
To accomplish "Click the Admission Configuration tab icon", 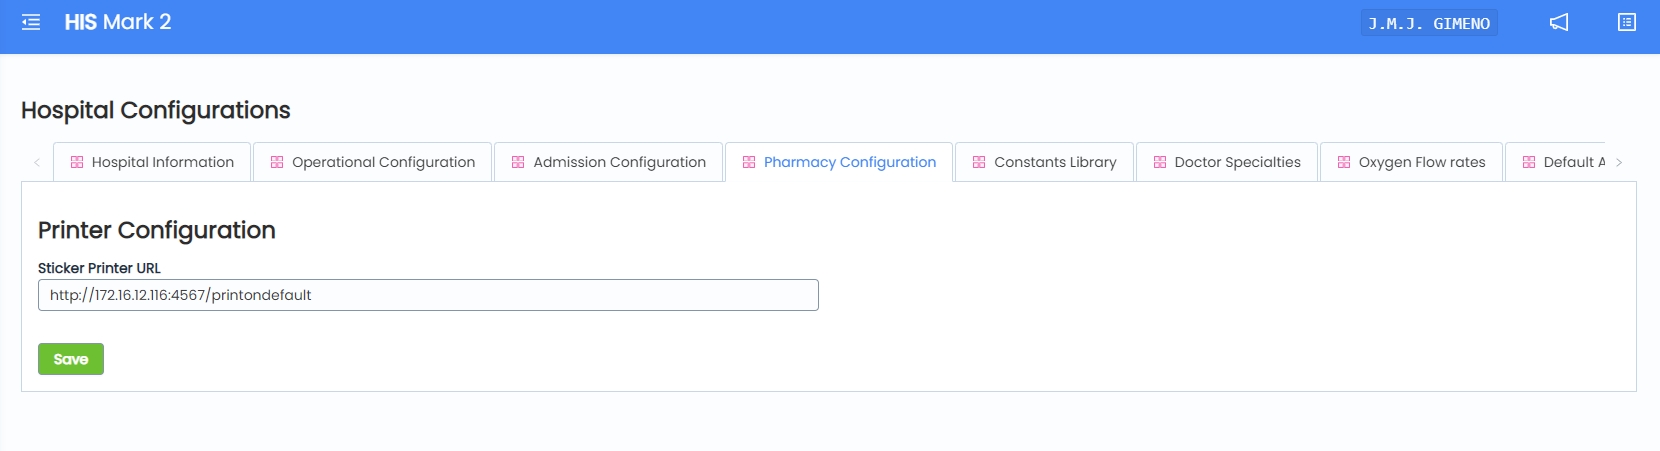I will [x=518, y=162].
